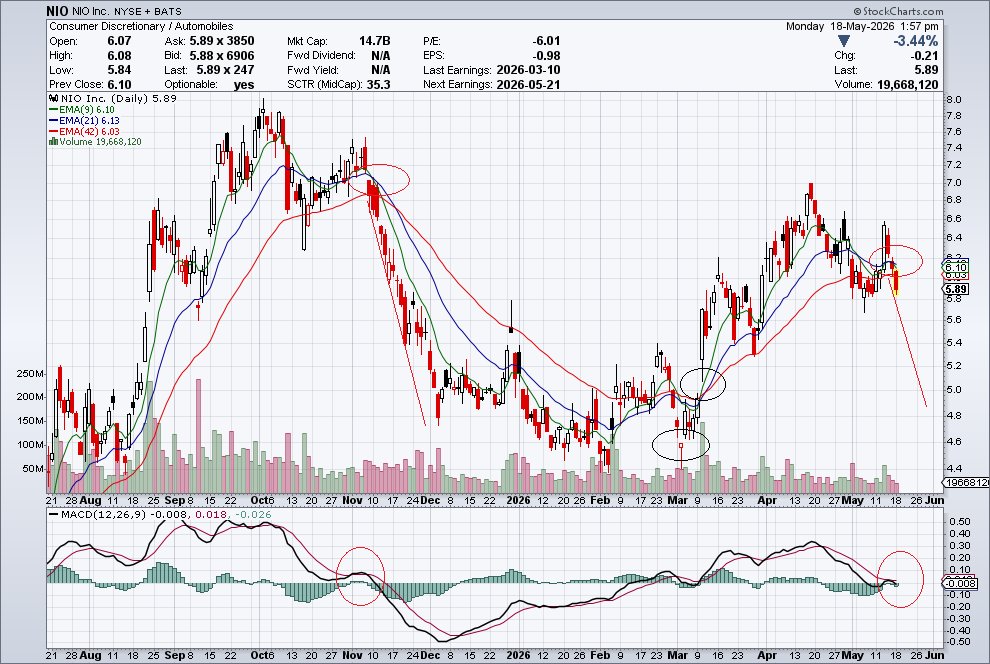The image size is (990, 664).
Task: Click the EPS value -0.98
Action: (546, 56)
